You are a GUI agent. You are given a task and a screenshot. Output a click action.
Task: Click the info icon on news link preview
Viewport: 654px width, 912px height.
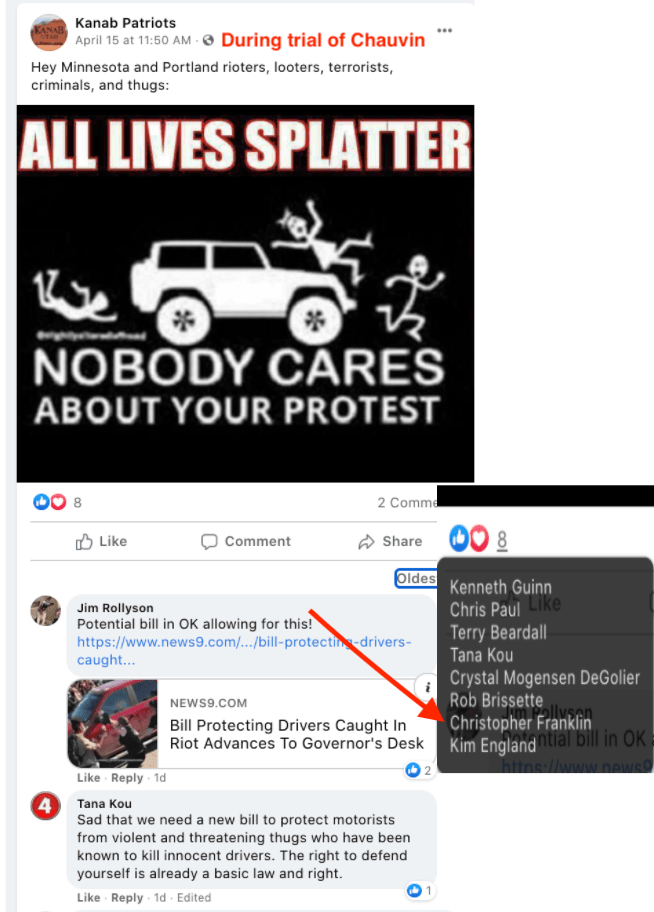[426, 687]
